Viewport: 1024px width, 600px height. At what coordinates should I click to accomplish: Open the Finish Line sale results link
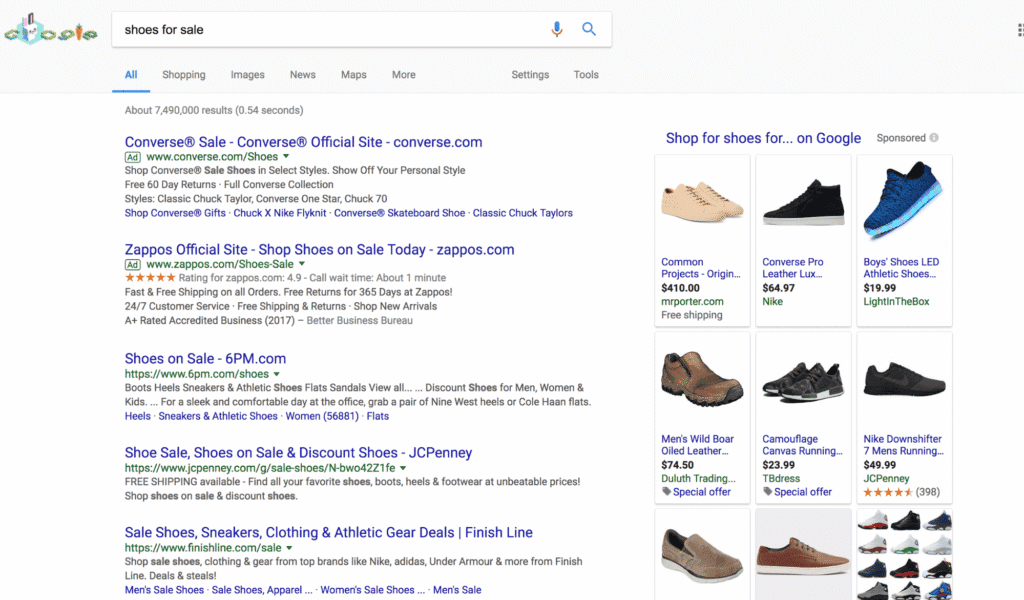pyautogui.click(x=329, y=532)
